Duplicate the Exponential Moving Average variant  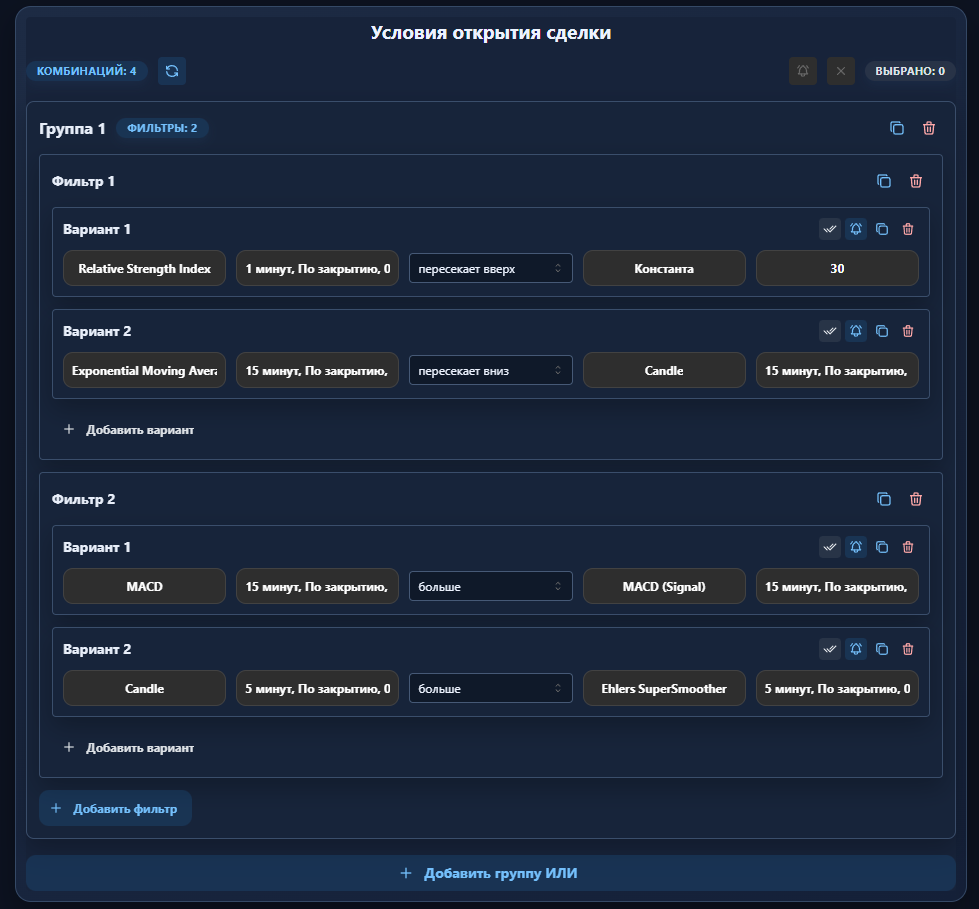click(x=882, y=331)
